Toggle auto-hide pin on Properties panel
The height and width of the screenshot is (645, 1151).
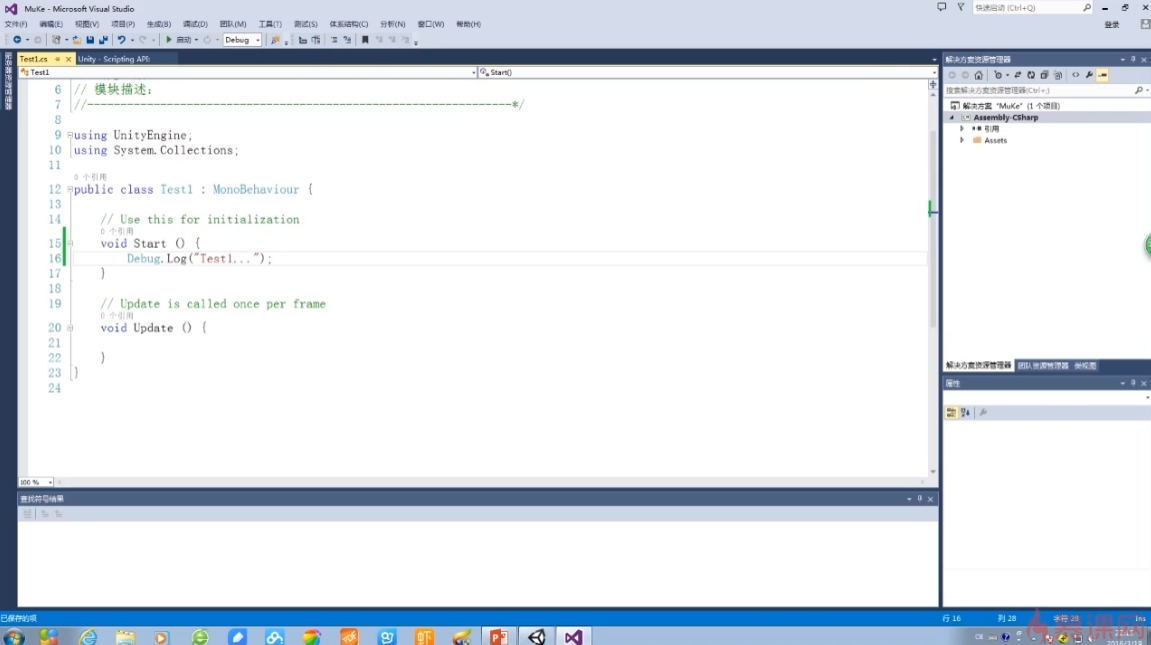coord(1133,383)
